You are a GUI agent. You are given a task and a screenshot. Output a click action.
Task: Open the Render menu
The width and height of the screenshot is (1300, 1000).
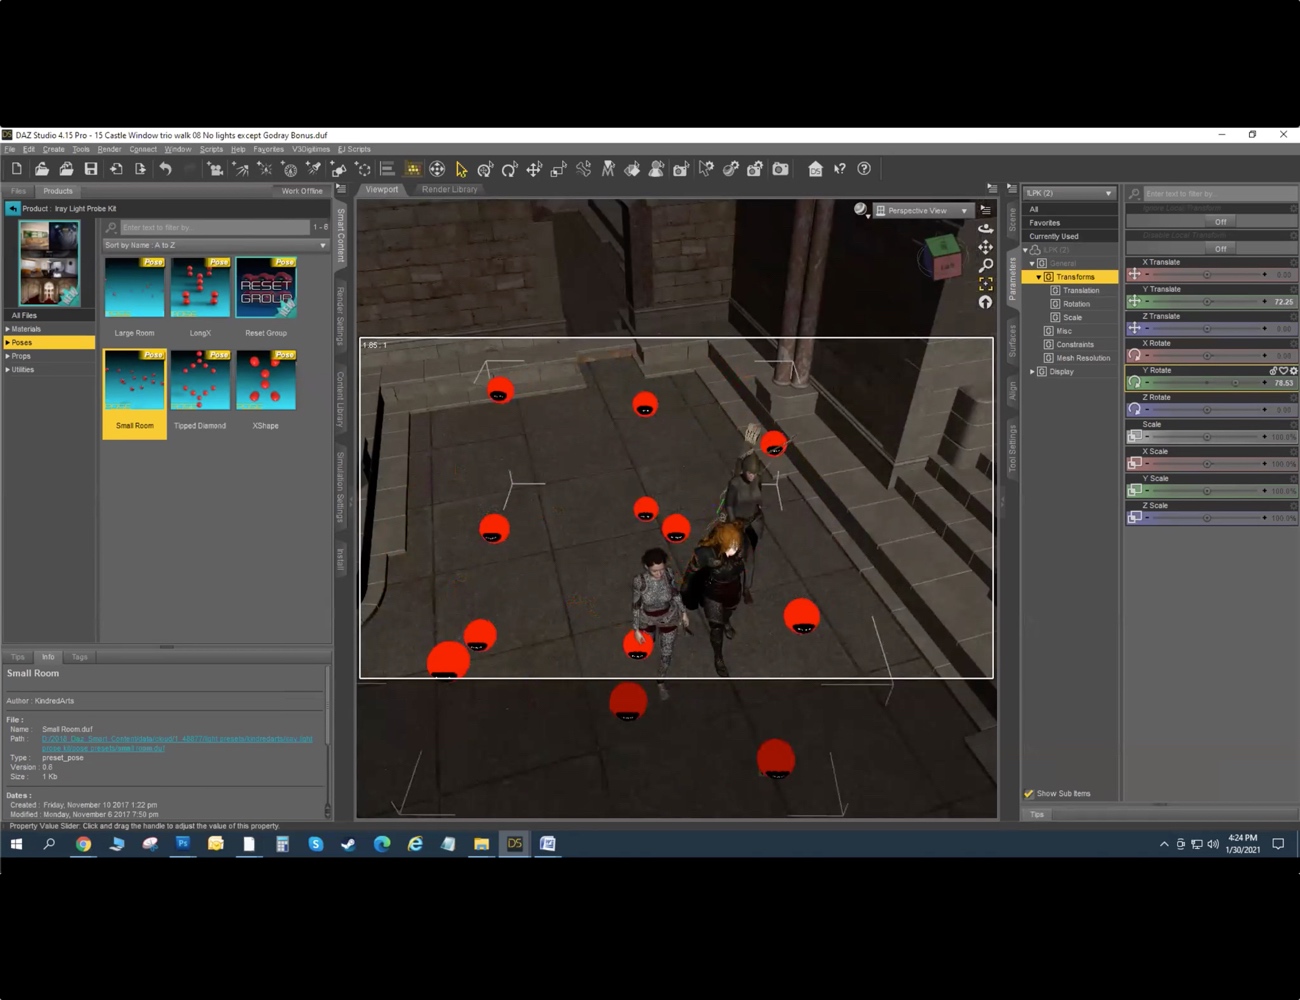(109, 149)
